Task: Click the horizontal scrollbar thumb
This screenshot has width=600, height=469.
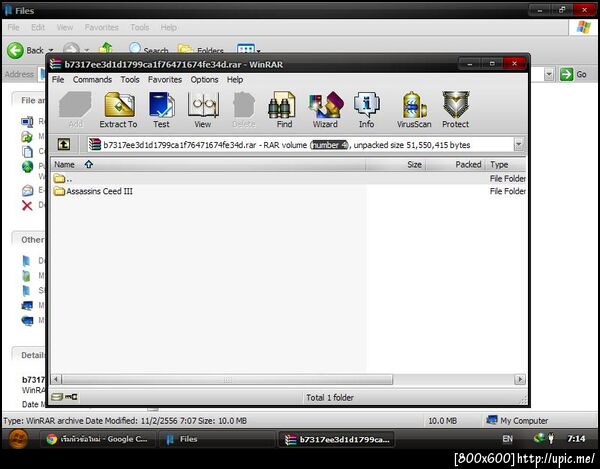Action: point(227,379)
